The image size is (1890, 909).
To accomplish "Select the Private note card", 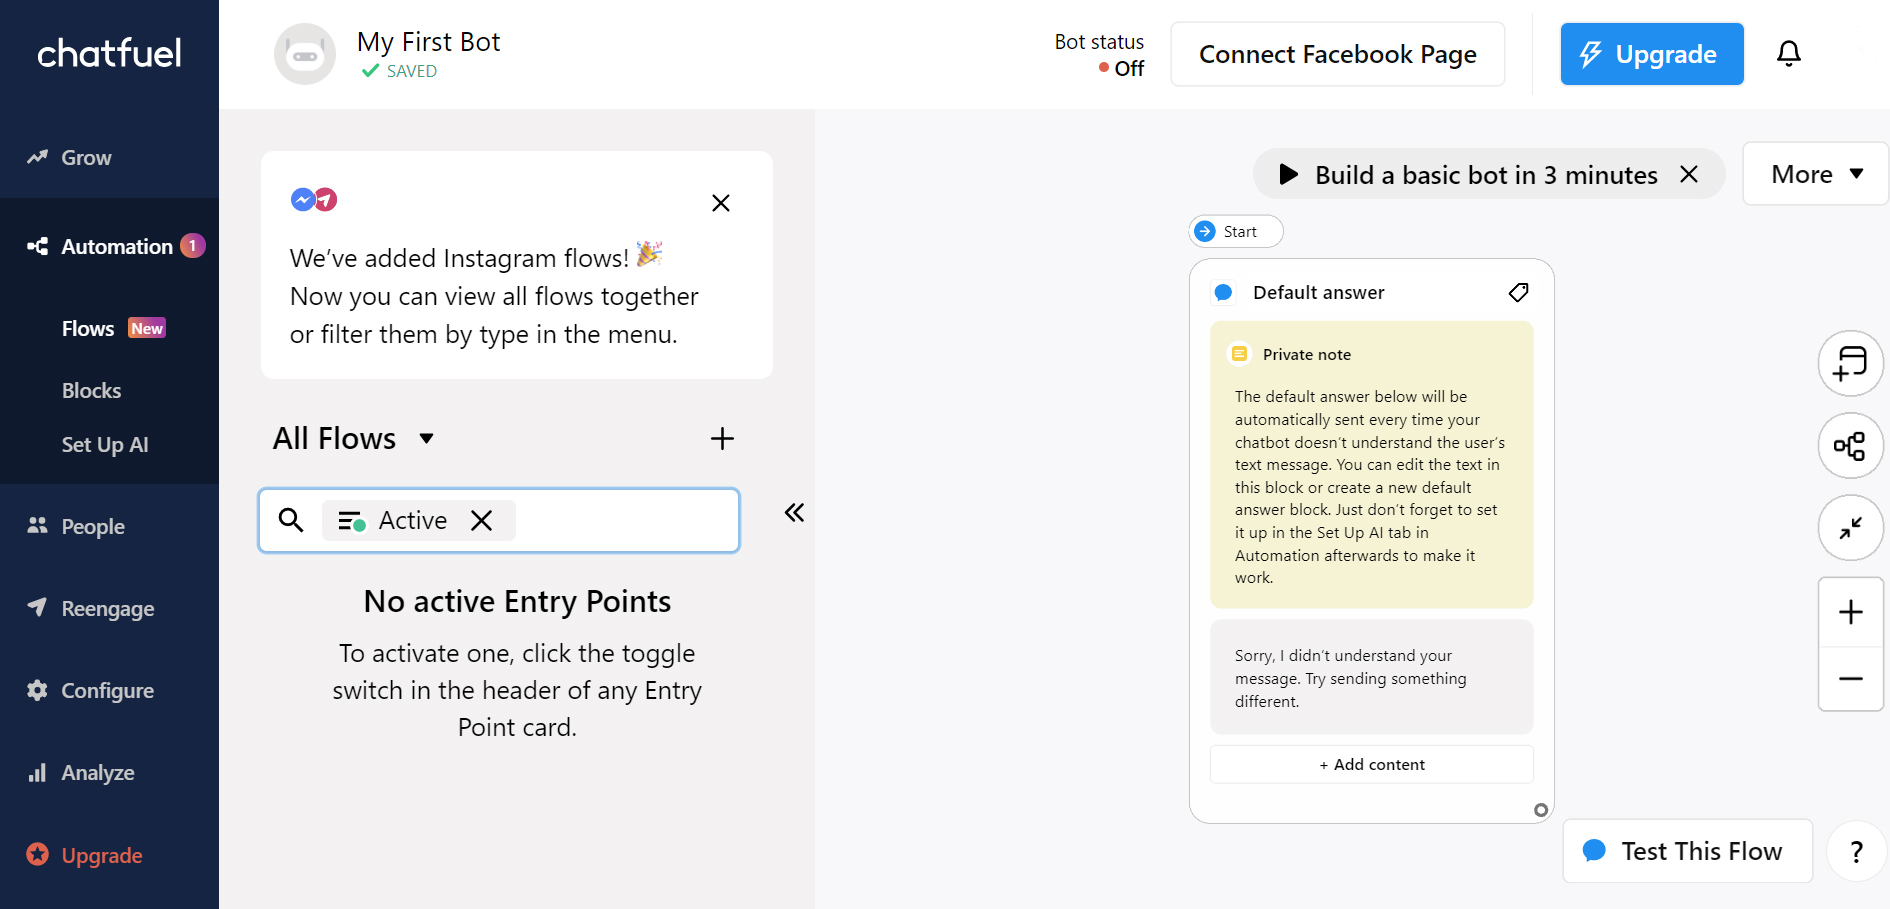I will click(1371, 464).
